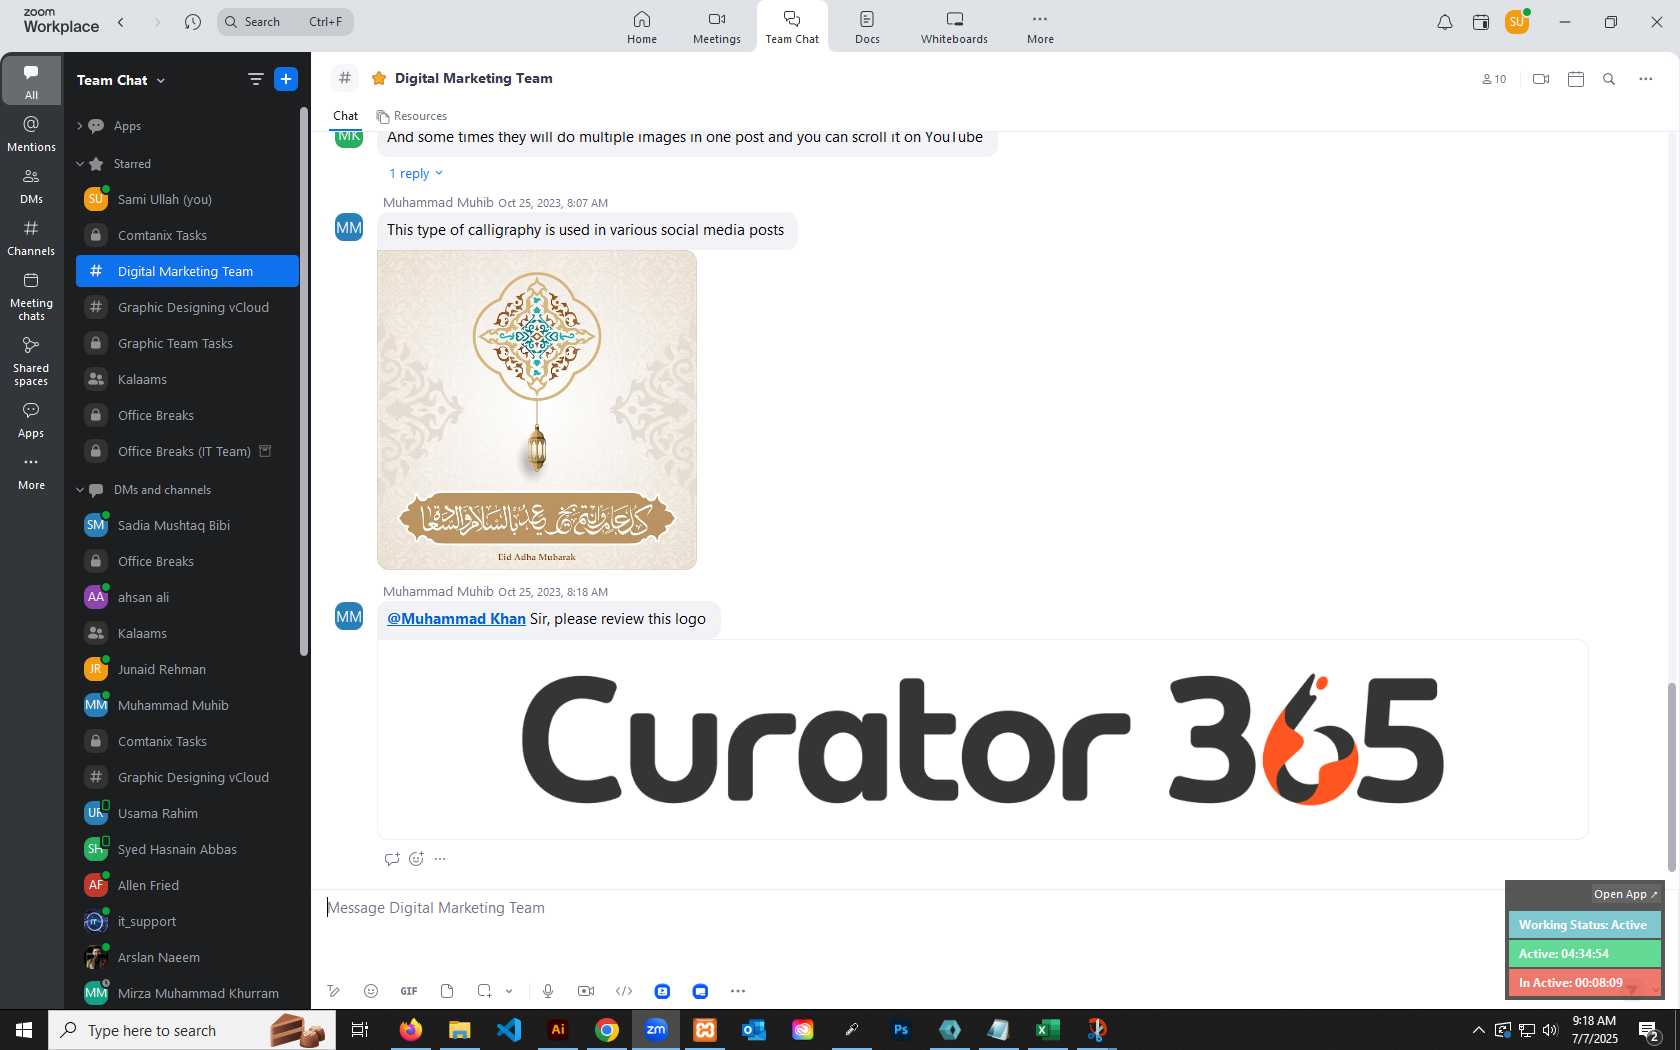The image size is (1680, 1050).
Task: Go to the Whiteboards tab
Action: click(954, 27)
